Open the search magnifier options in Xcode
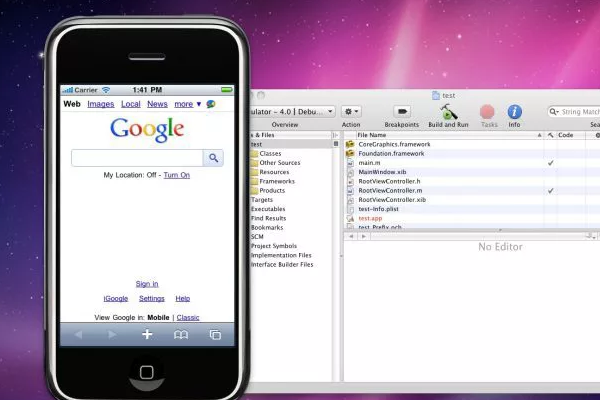The image size is (600, 400). pyautogui.click(x=554, y=111)
